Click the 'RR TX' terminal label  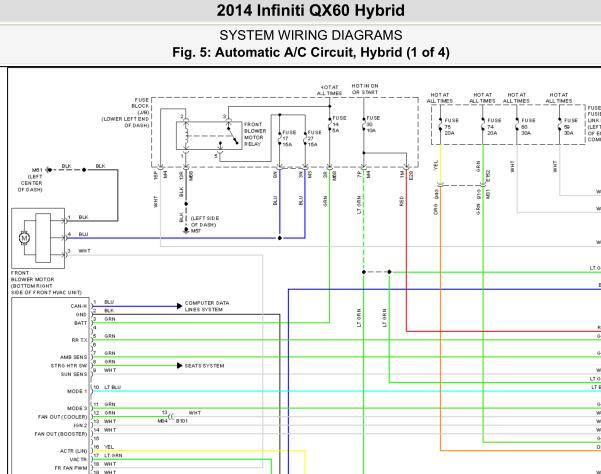[x=79, y=340]
